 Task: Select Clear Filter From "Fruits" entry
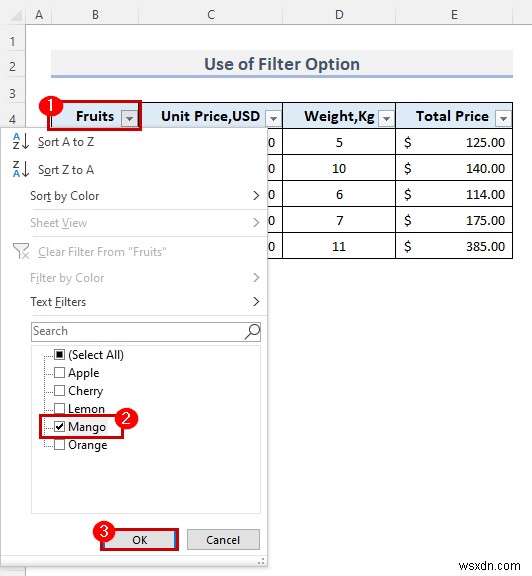pyautogui.click(x=134, y=252)
